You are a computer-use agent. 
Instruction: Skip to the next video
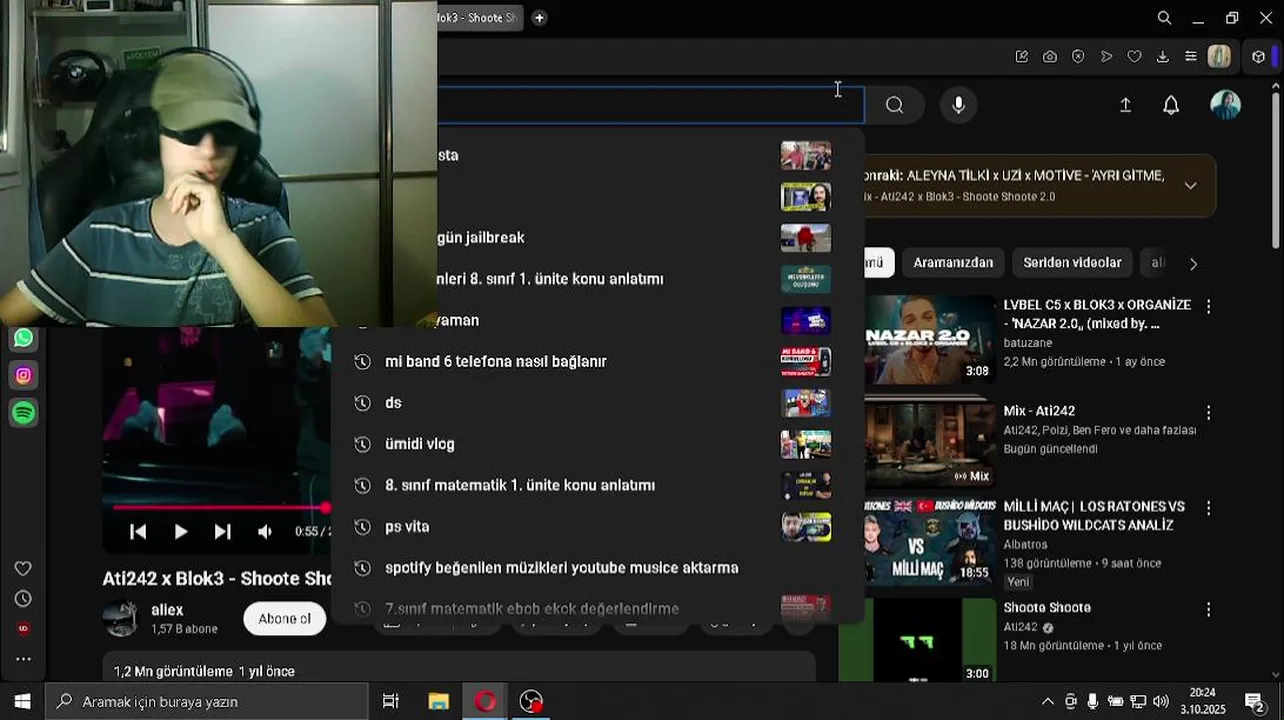coord(222,532)
